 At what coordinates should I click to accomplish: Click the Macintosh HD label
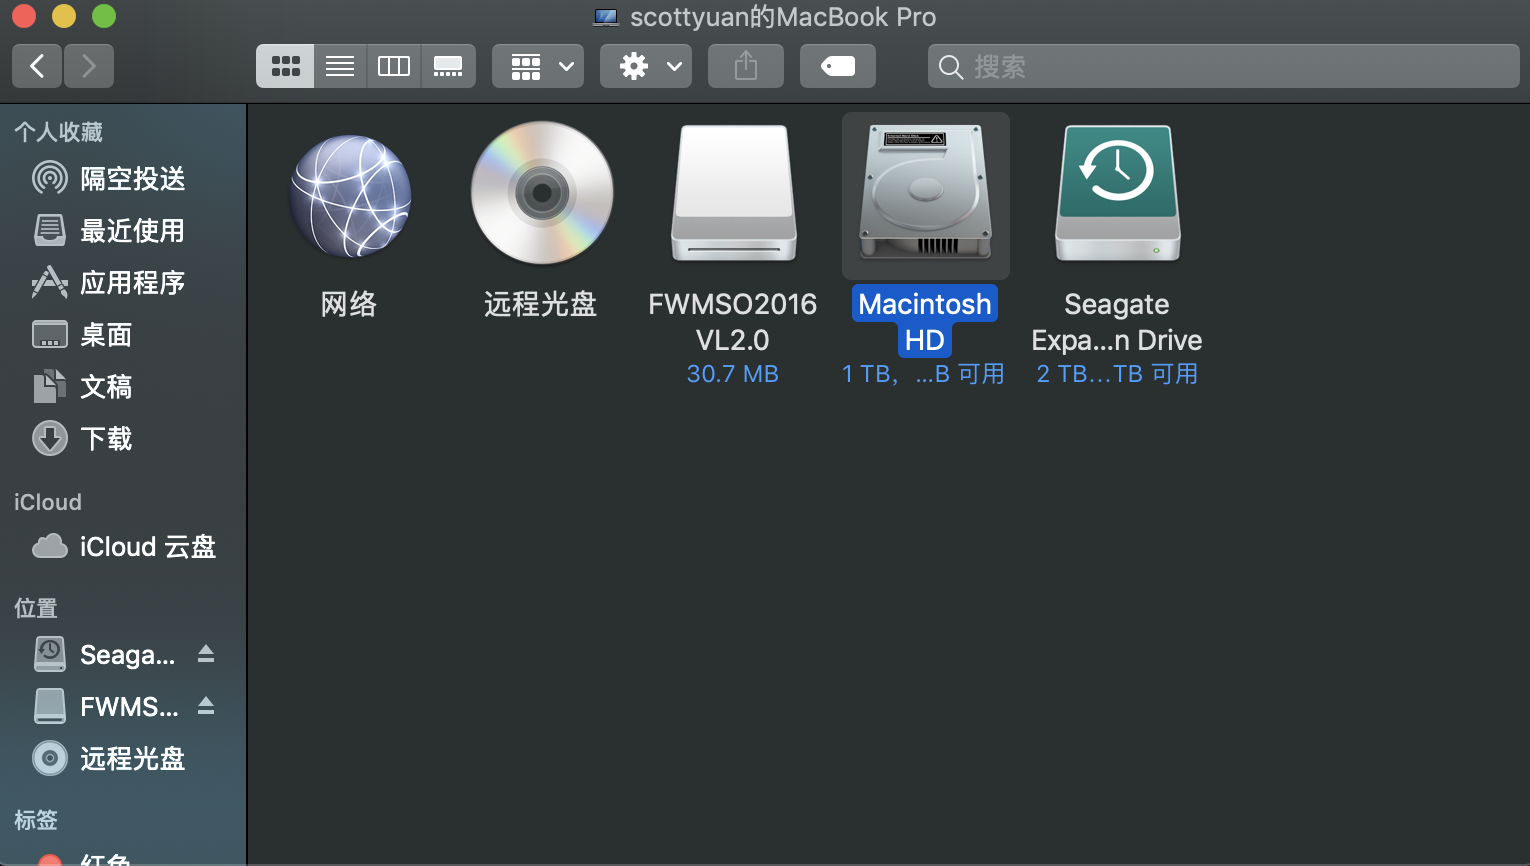point(925,322)
